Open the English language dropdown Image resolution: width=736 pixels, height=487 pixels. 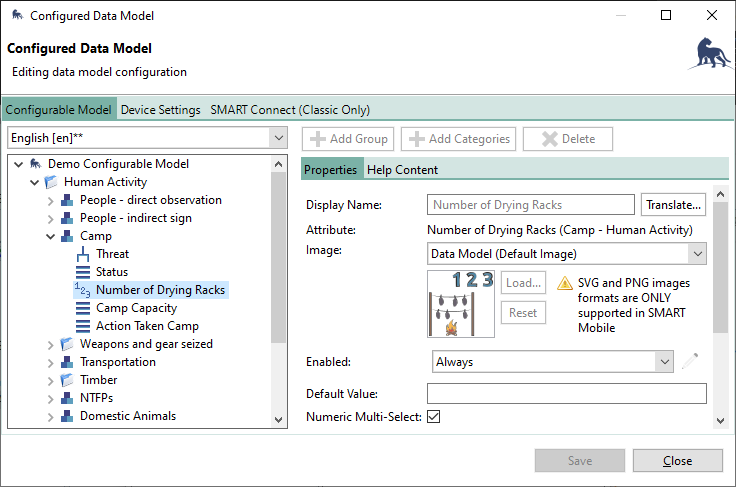147,138
